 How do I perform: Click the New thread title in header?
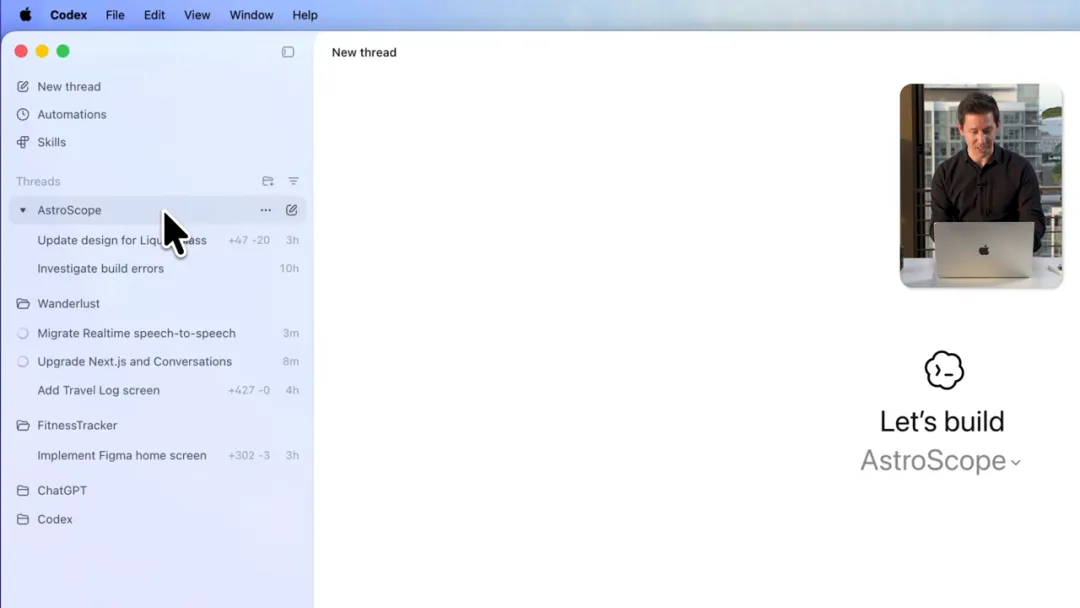364,52
